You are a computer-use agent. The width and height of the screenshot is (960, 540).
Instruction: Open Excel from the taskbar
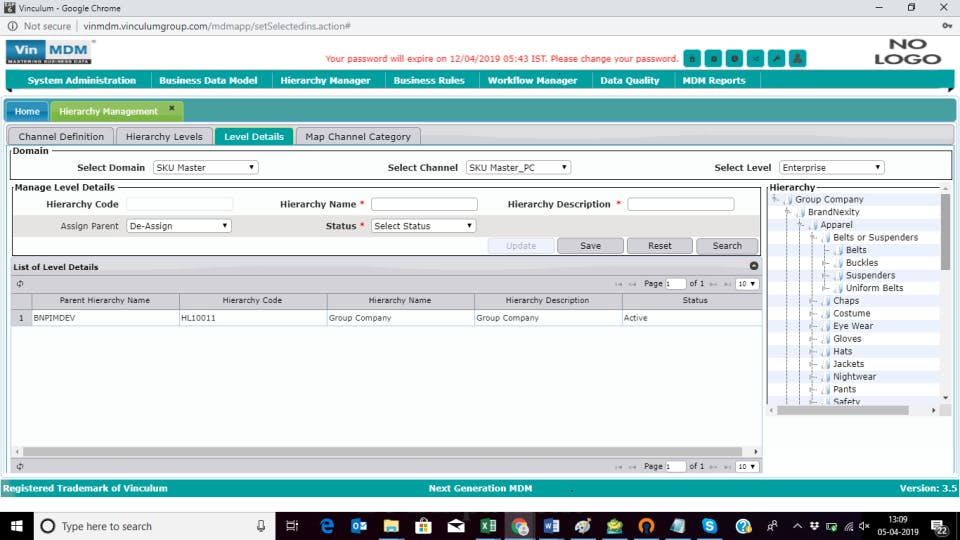[488, 526]
